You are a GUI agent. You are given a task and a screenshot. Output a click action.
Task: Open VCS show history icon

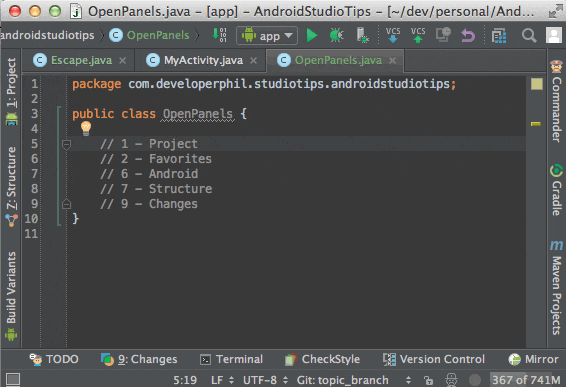(x=443, y=35)
